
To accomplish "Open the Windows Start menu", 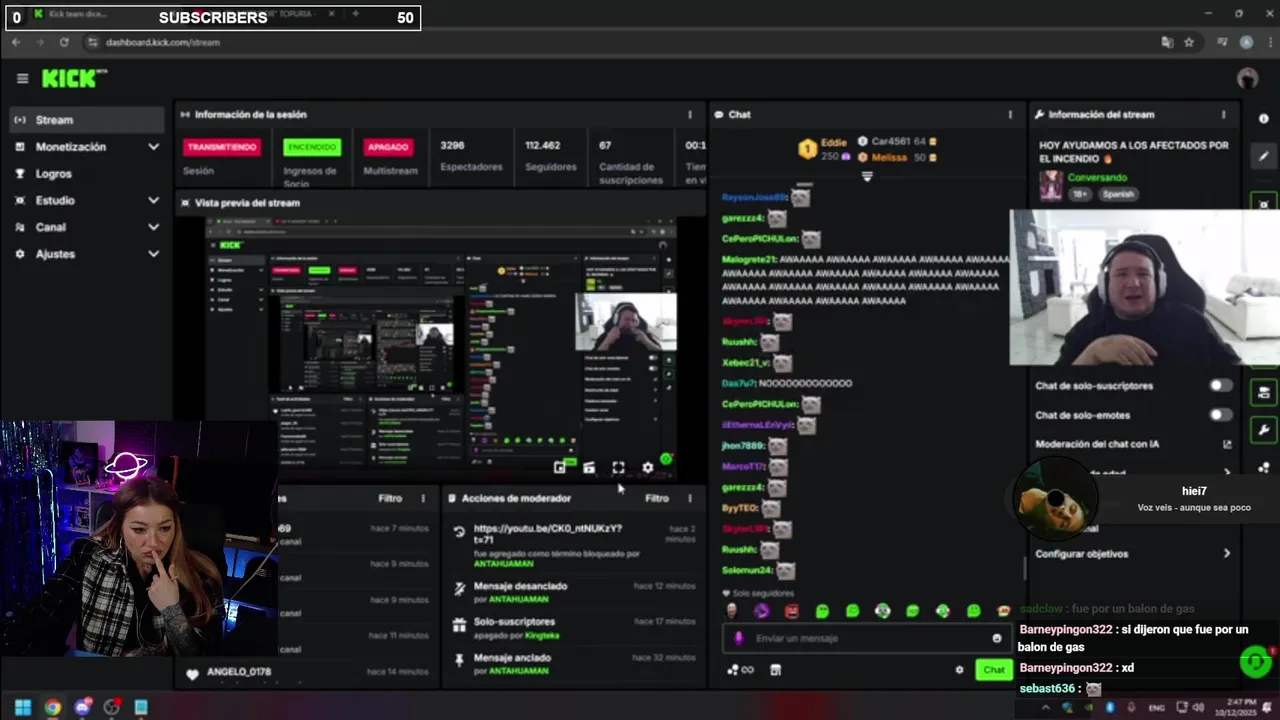I will [22, 707].
